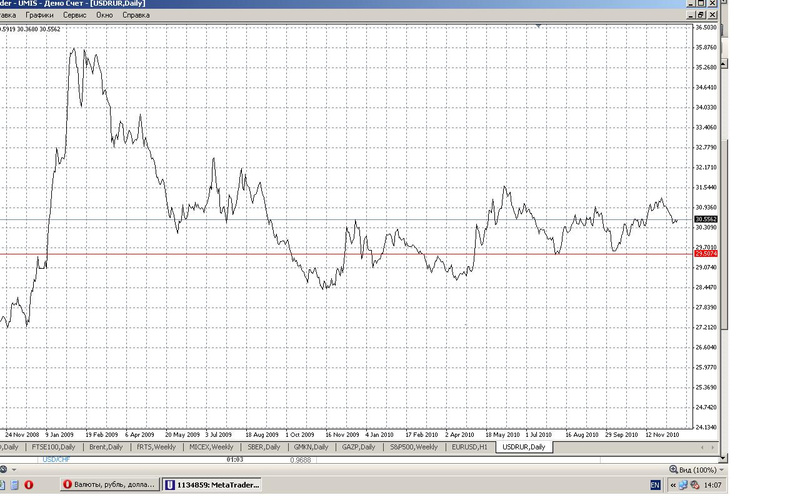The image size is (800, 500).
Task: Switch to the FTSE100,Daily chart tab
Action: pyautogui.click(x=53, y=447)
